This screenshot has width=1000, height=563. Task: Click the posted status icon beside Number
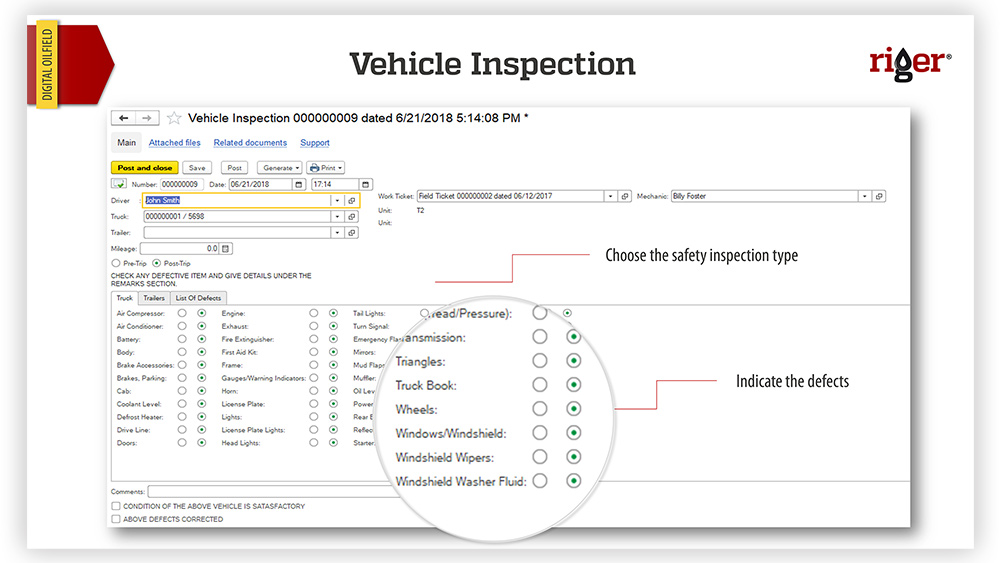tap(119, 184)
